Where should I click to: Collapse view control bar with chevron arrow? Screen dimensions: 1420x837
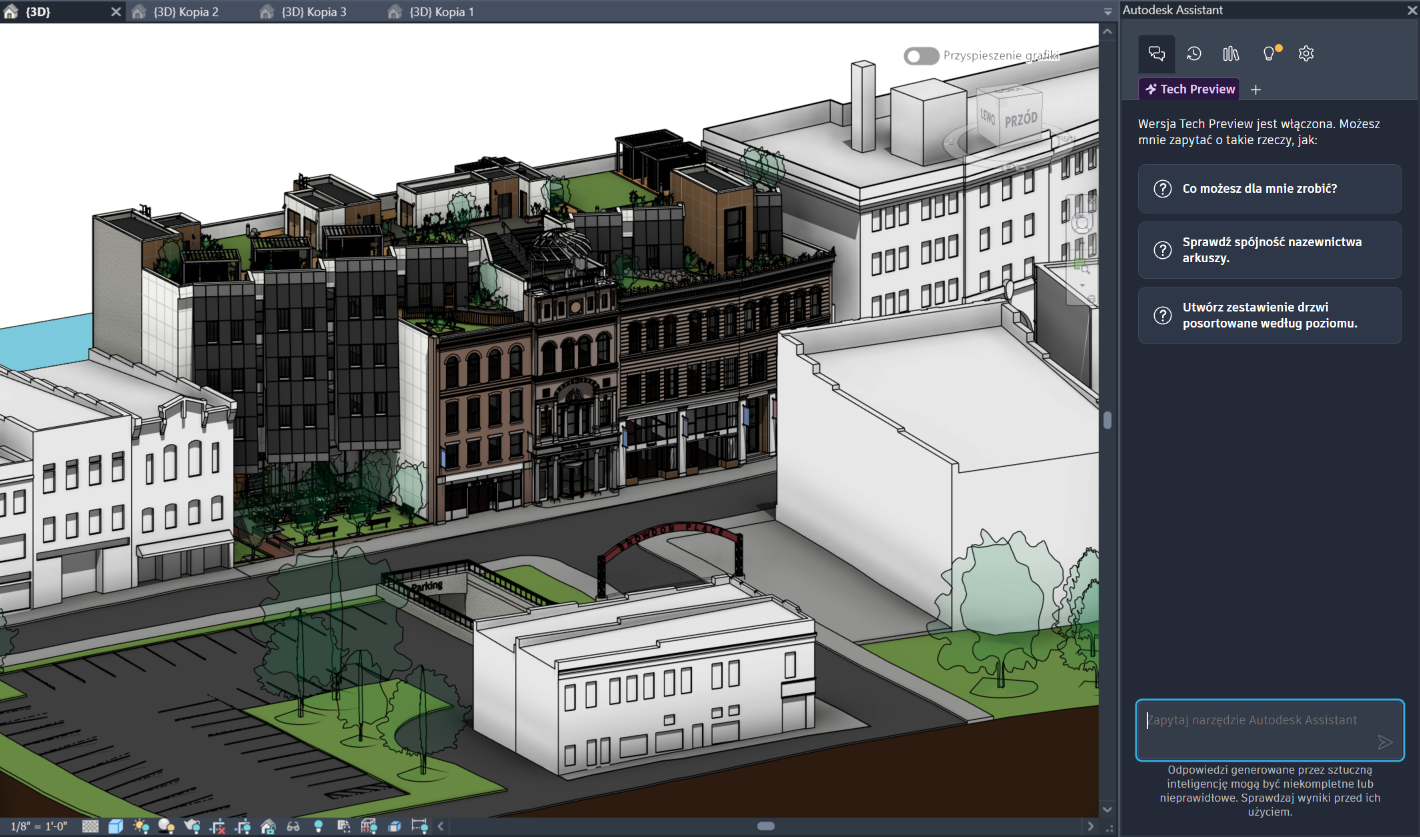pos(440,826)
